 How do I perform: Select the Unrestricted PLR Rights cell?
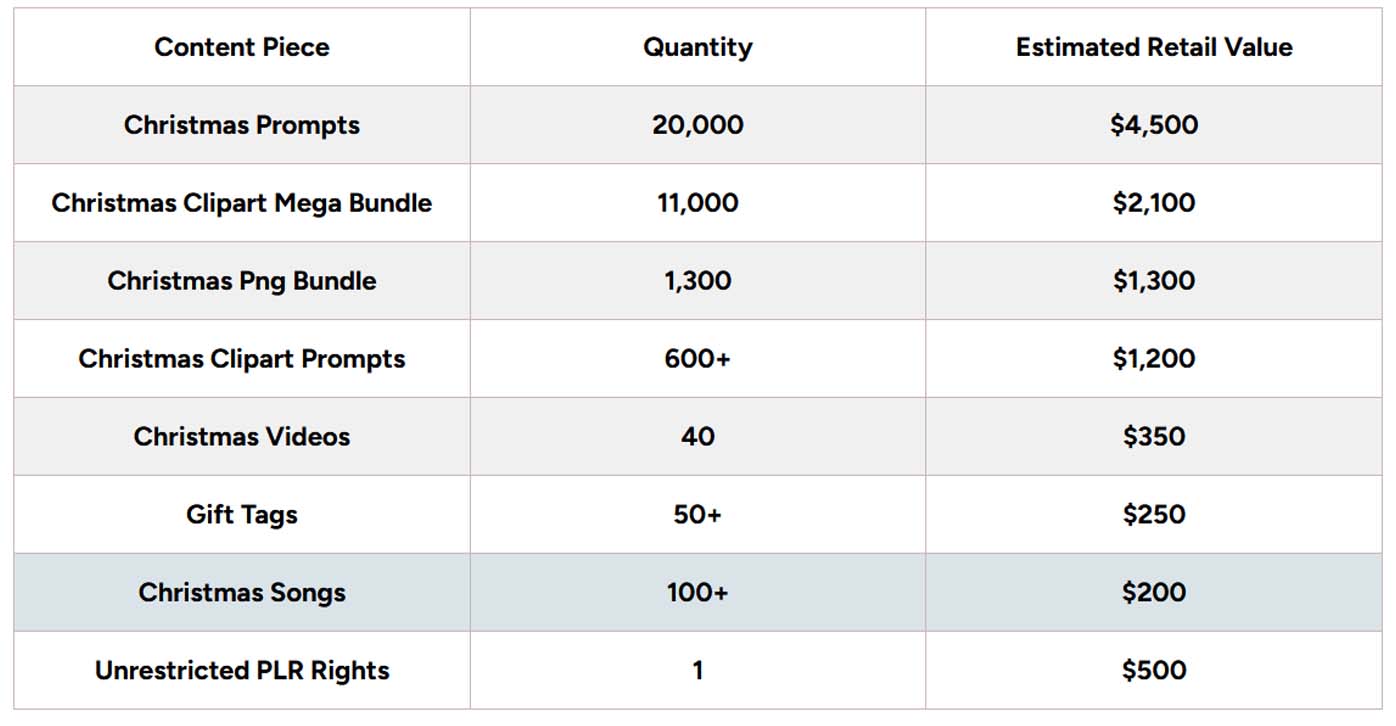(x=242, y=671)
